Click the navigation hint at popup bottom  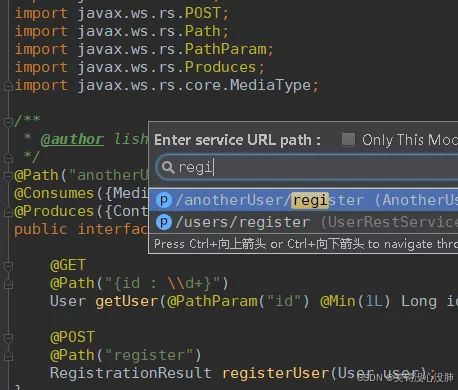pos(306,244)
